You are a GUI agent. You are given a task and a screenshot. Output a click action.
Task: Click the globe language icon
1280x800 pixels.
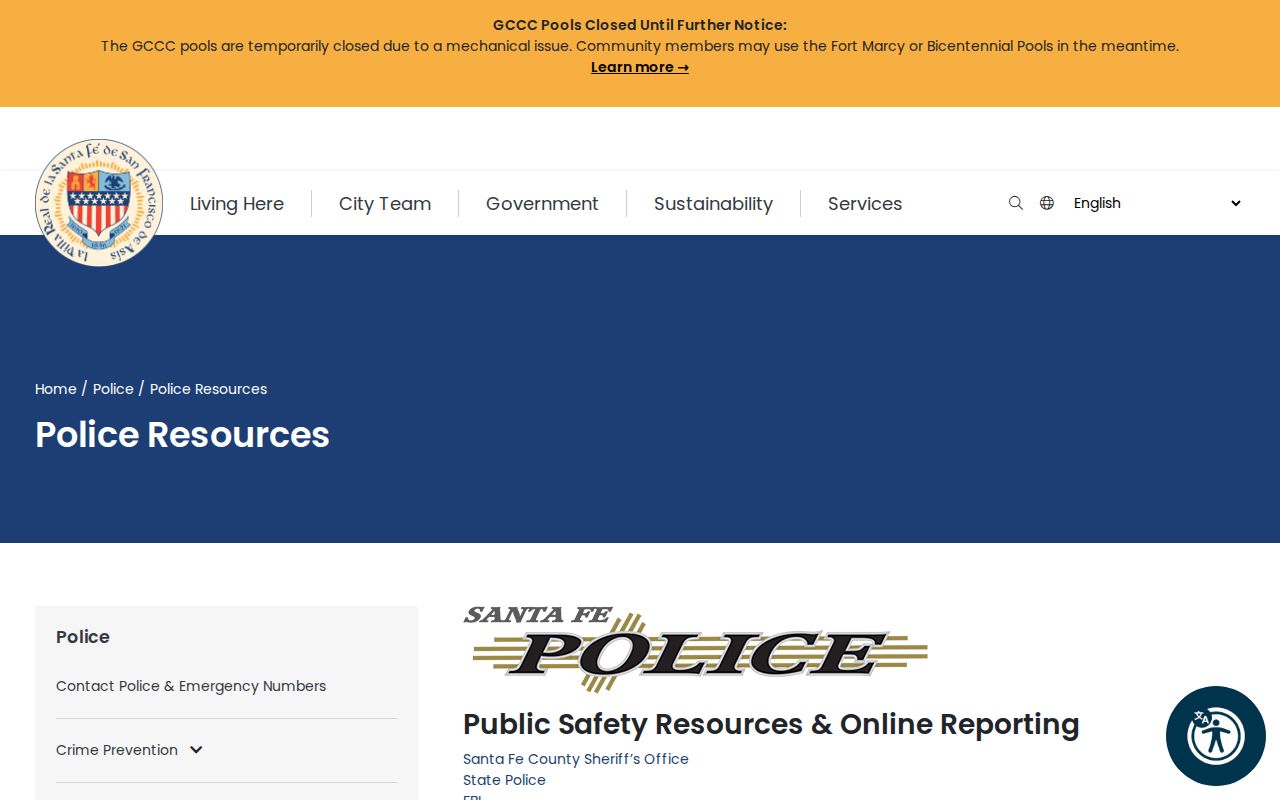click(1047, 203)
